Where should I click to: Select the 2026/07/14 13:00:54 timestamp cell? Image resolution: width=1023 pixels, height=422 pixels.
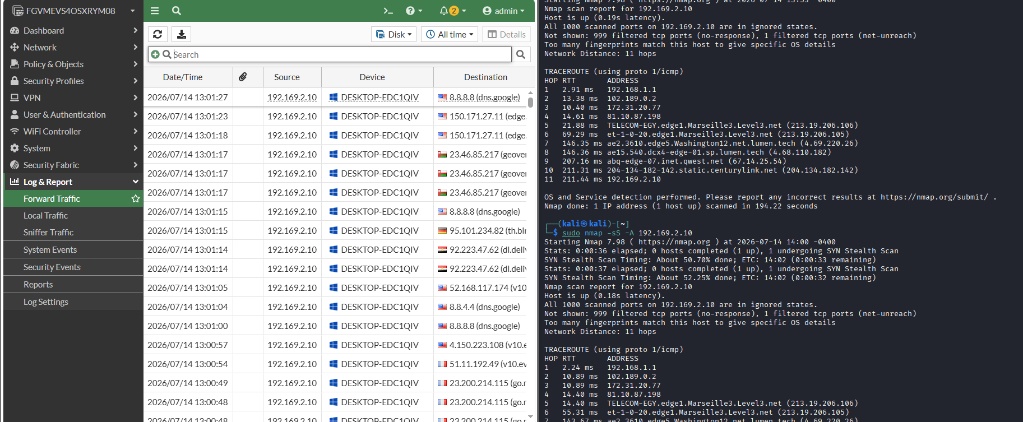[187, 364]
